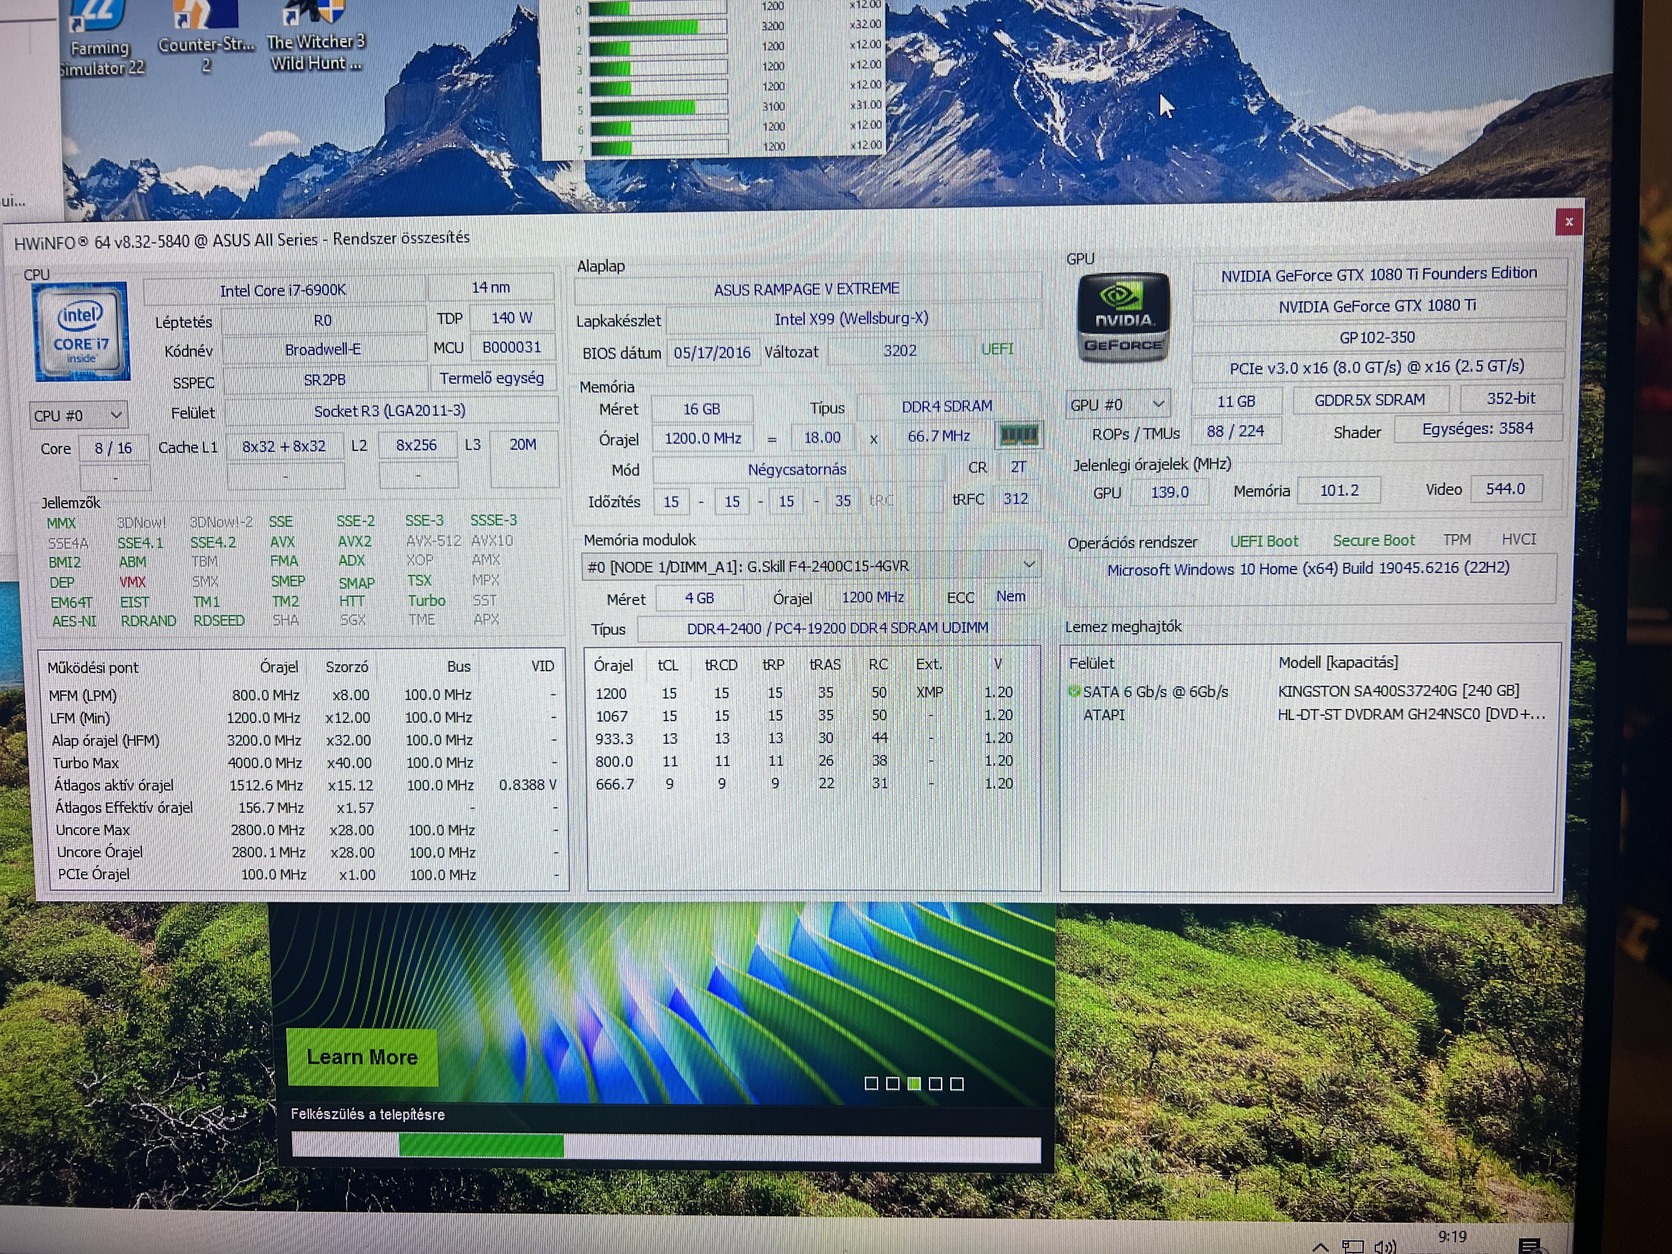
Task: Click the Video clock value 544.0
Action: 1505,489
